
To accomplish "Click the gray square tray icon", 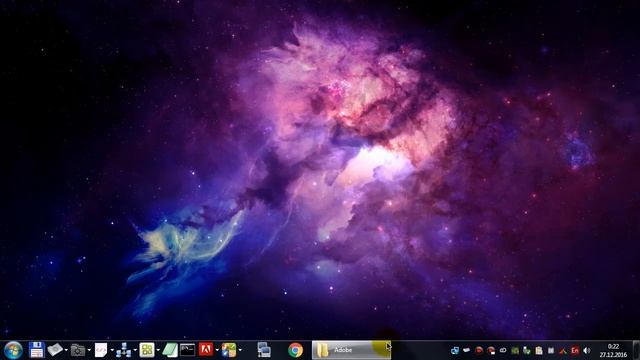I will pos(551,350).
